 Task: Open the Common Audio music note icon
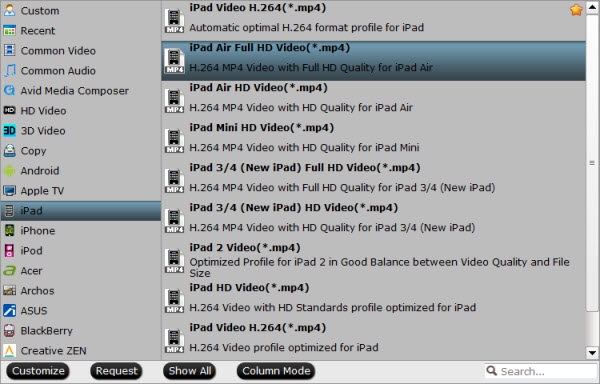pyautogui.click(x=9, y=71)
